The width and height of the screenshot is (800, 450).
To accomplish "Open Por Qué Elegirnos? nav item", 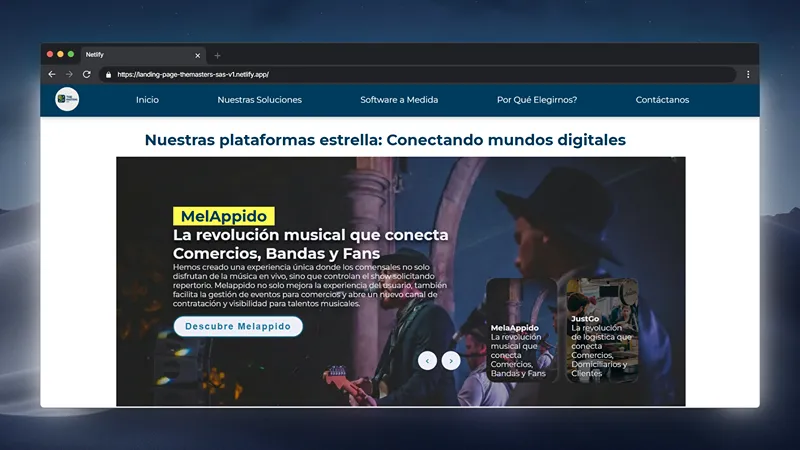I will 537,100.
